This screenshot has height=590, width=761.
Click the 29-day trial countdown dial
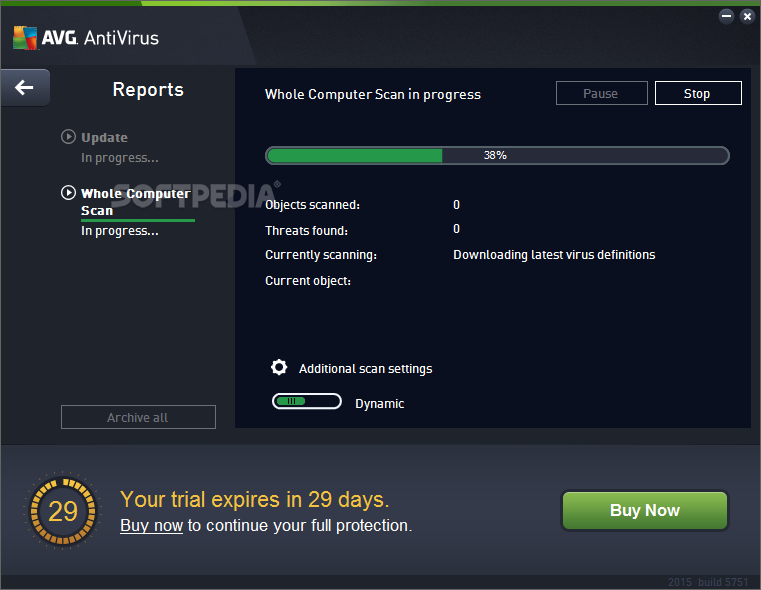63,511
